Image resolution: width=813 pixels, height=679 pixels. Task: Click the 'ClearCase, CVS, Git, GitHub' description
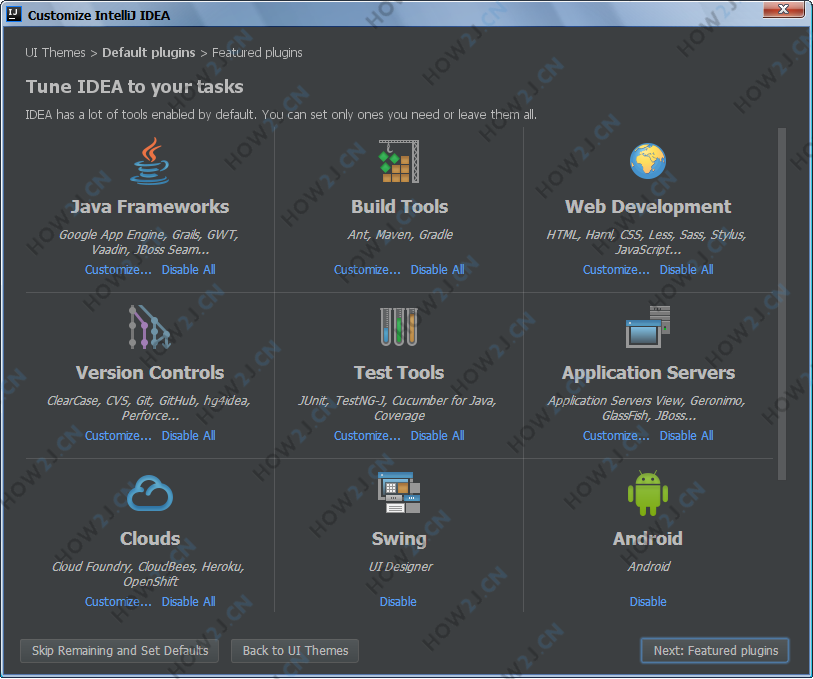(x=149, y=408)
